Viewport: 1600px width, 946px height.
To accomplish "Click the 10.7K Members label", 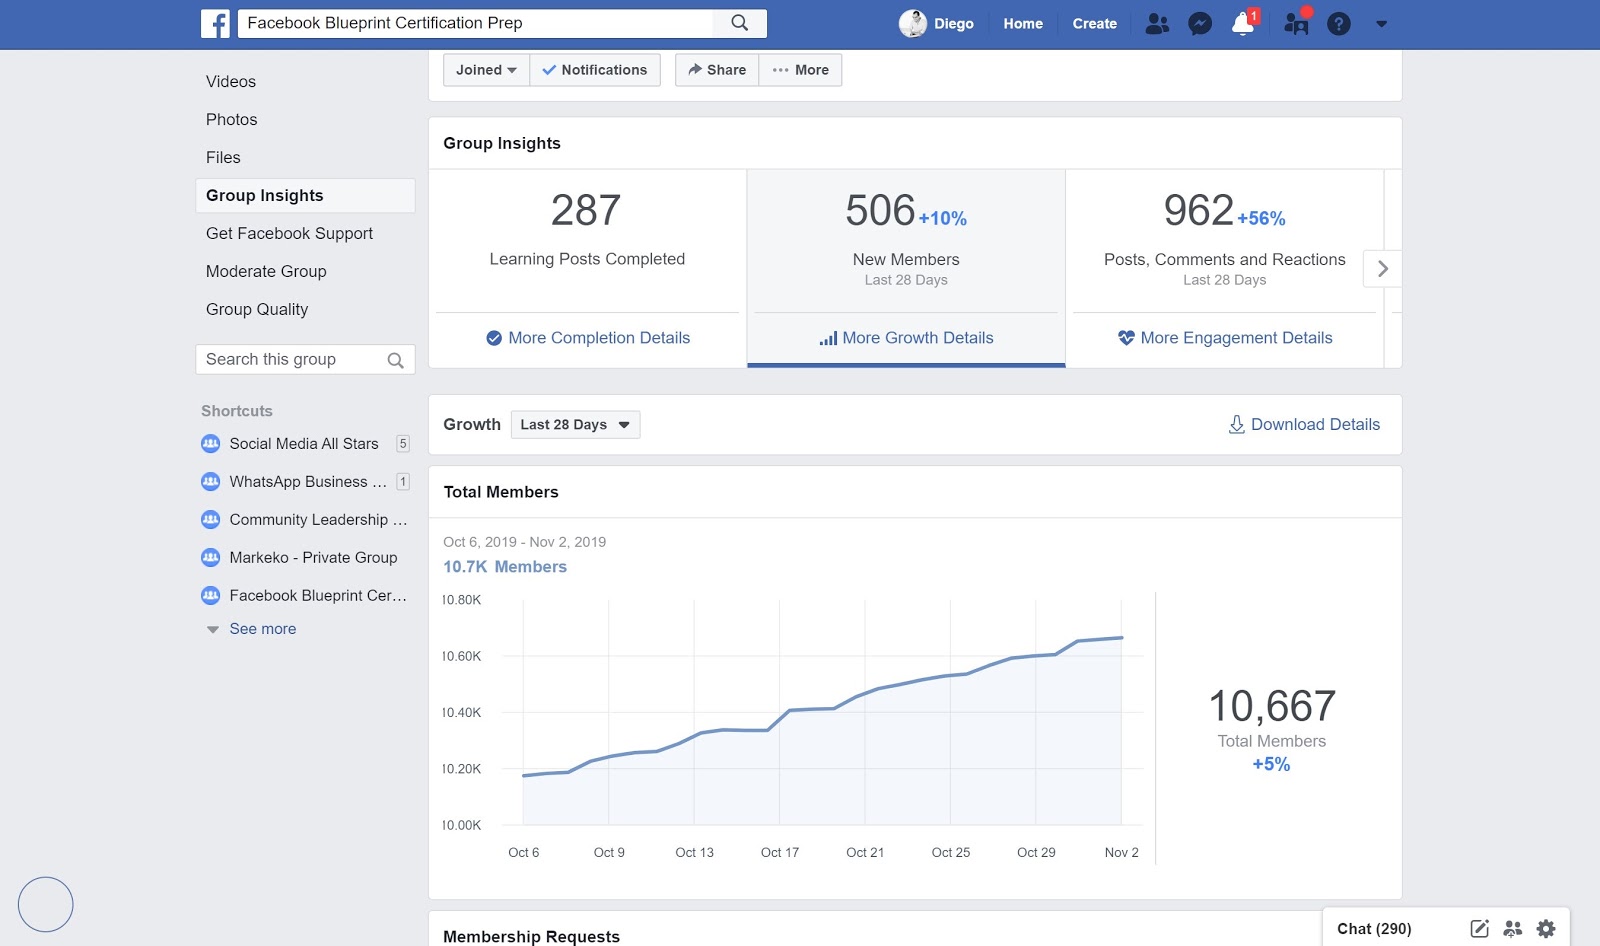I will (505, 567).
